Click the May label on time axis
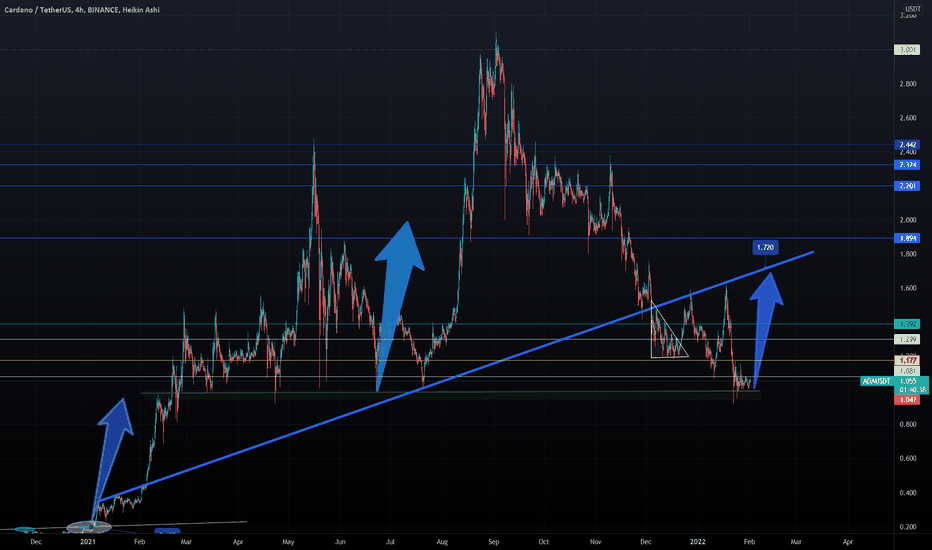 (288, 542)
